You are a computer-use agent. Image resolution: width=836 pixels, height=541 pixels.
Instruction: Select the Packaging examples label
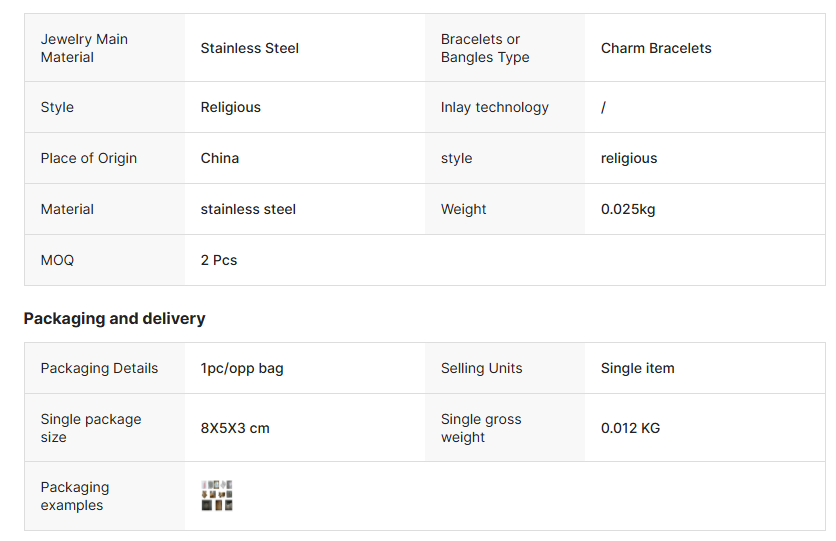[75, 496]
